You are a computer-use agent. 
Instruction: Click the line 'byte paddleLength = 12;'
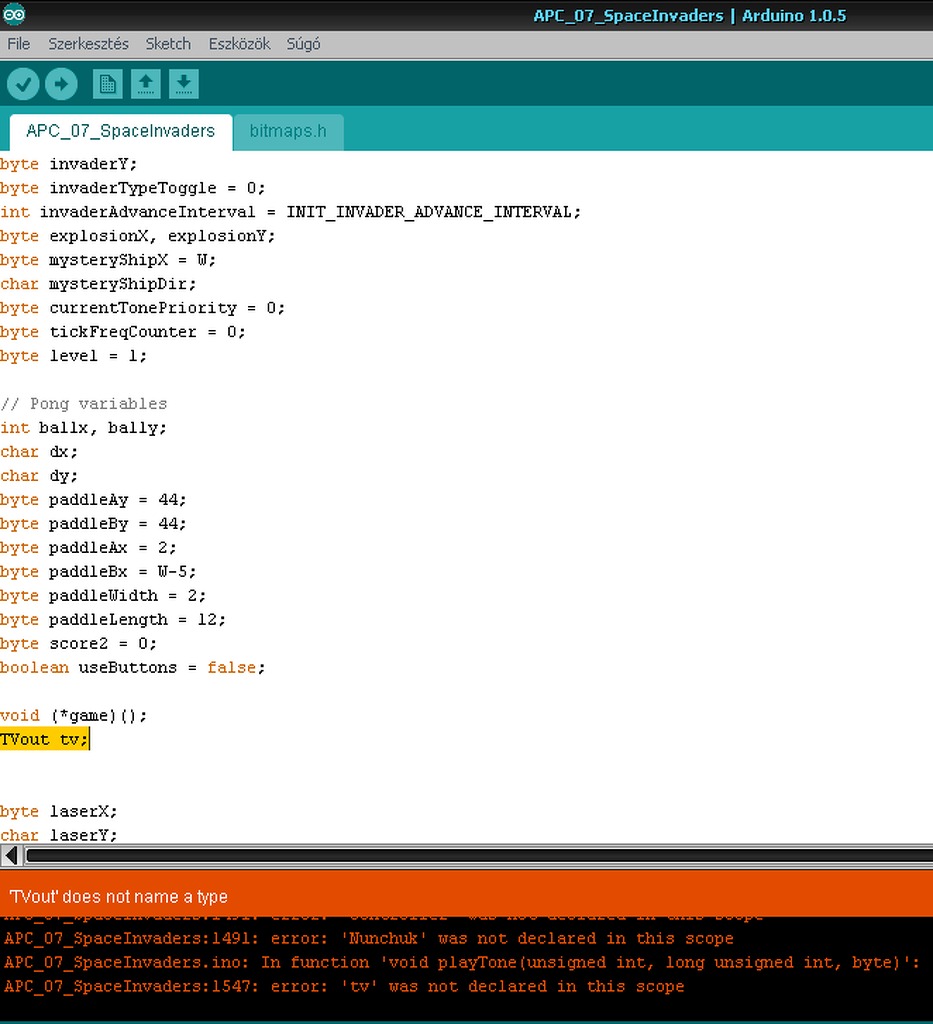(x=113, y=620)
